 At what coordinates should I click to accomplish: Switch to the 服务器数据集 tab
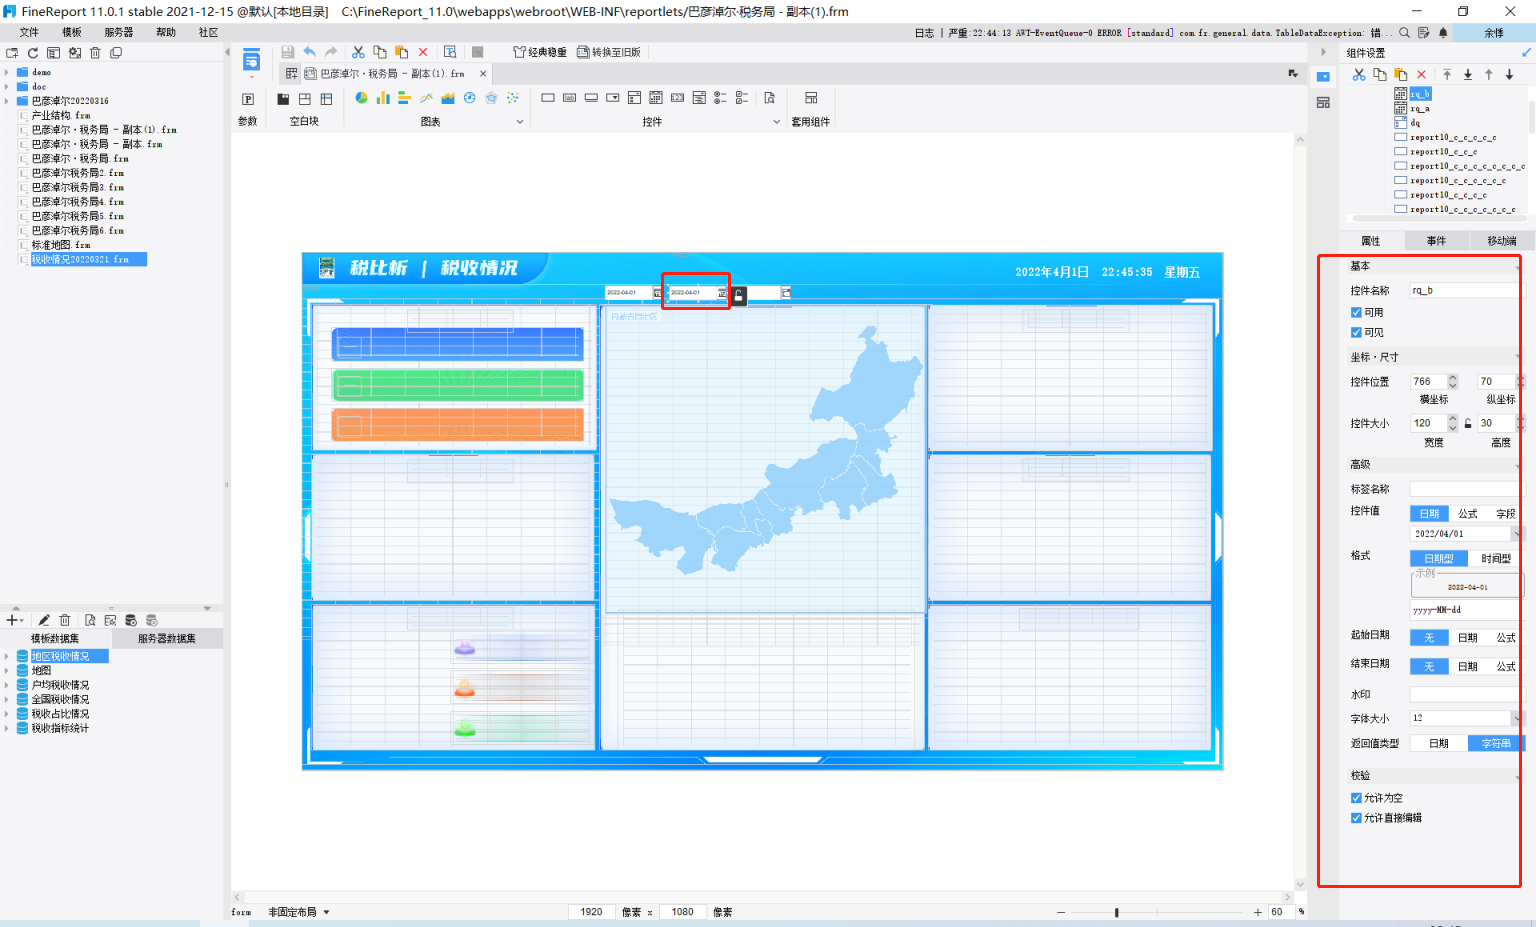pyautogui.click(x=167, y=639)
